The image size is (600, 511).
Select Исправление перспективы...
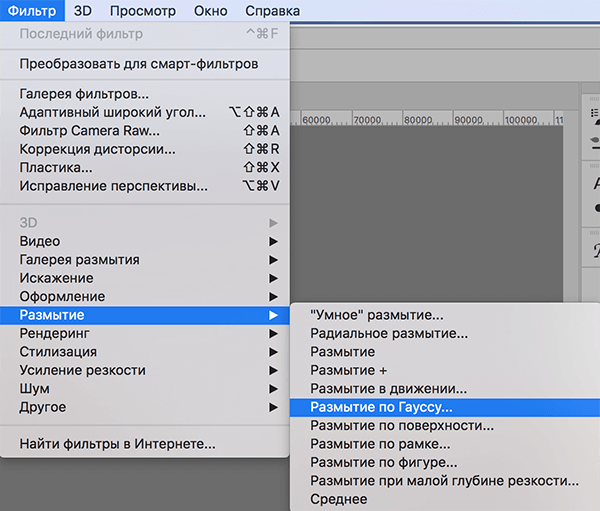(145, 186)
